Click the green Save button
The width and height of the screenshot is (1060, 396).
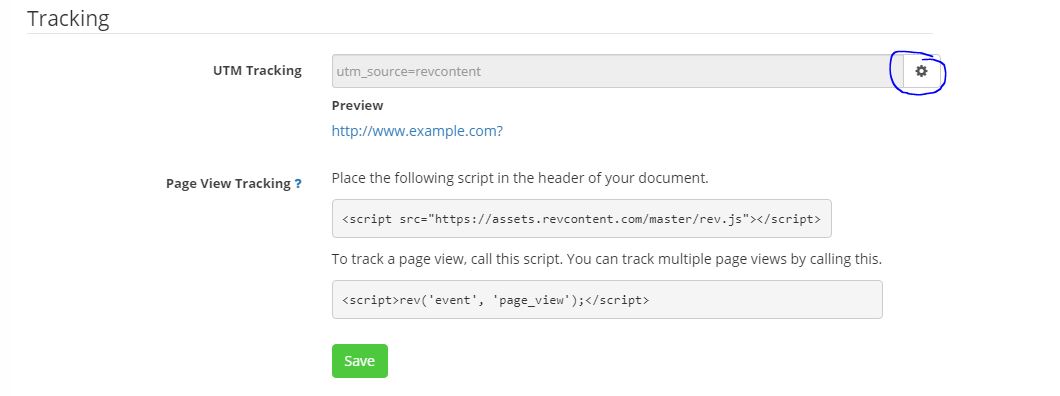point(360,361)
